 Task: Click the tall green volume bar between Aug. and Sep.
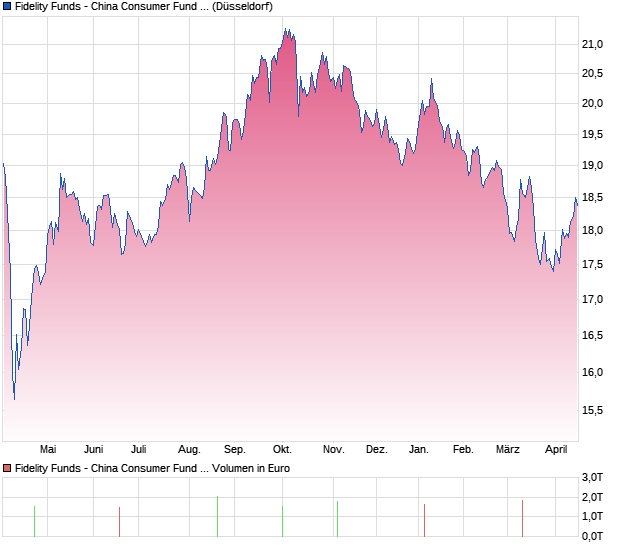[217, 517]
